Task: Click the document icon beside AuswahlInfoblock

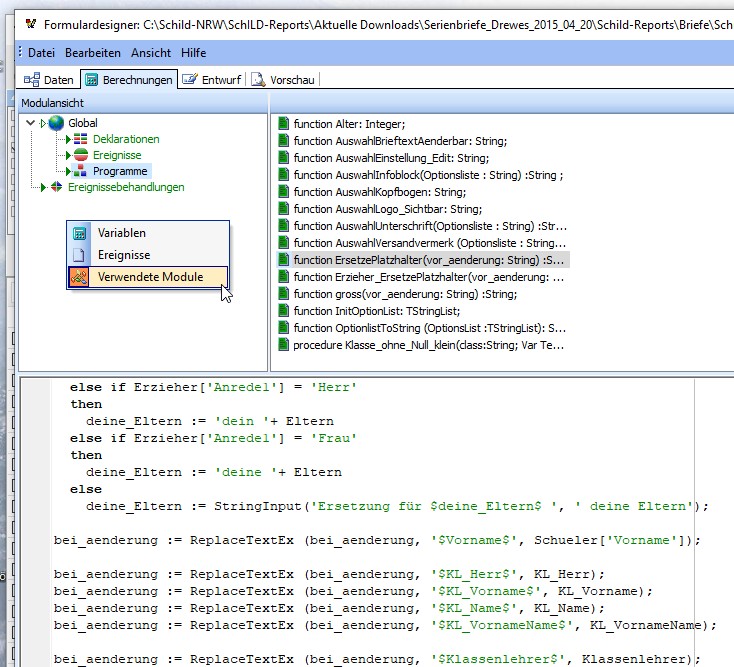Action: coord(283,175)
